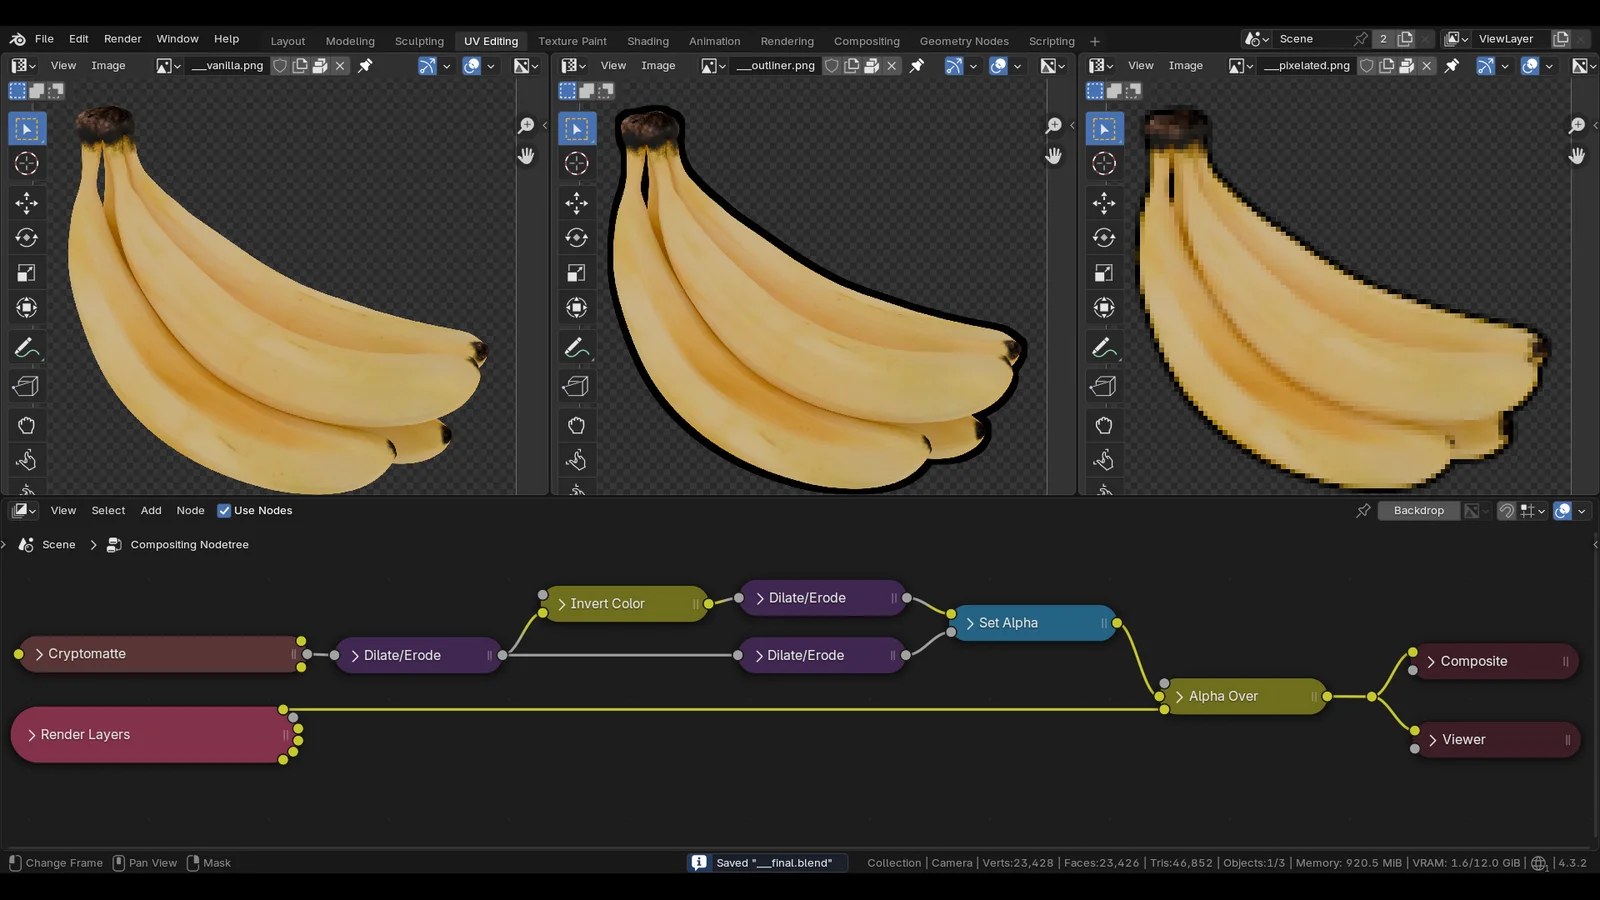
Task: Select the Annotate tool in vanilla.png editor
Action: click(x=27, y=348)
